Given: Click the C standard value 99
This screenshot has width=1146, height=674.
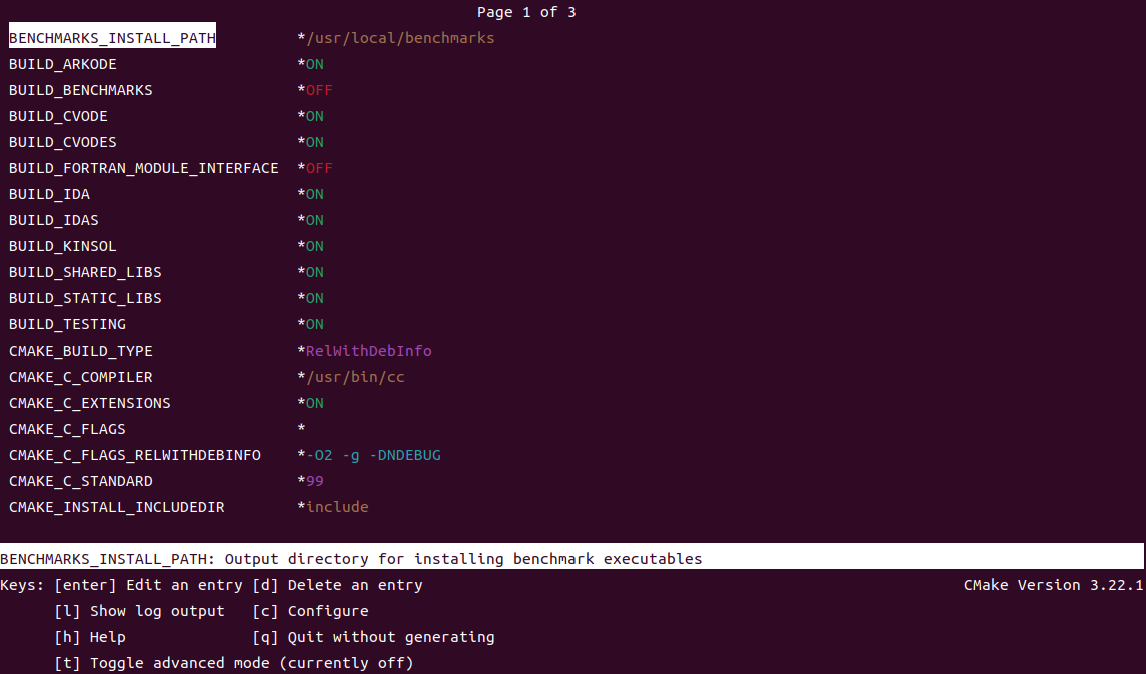Looking at the screenshot, I should click(x=314, y=481).
